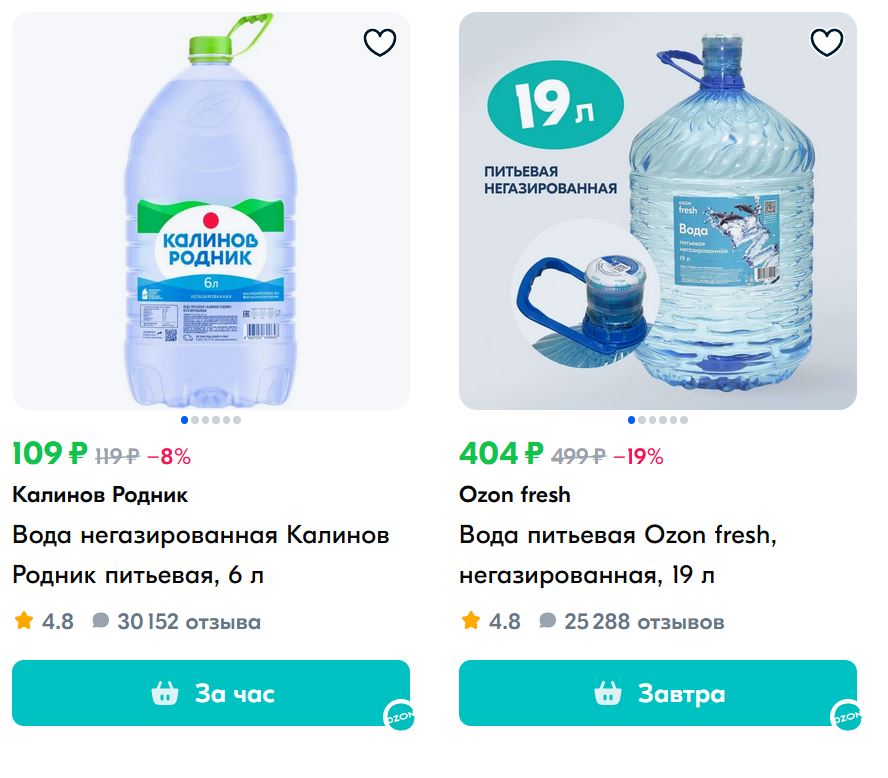
Task: Click the basket icon in Завтра button
Action: point(608,693)
